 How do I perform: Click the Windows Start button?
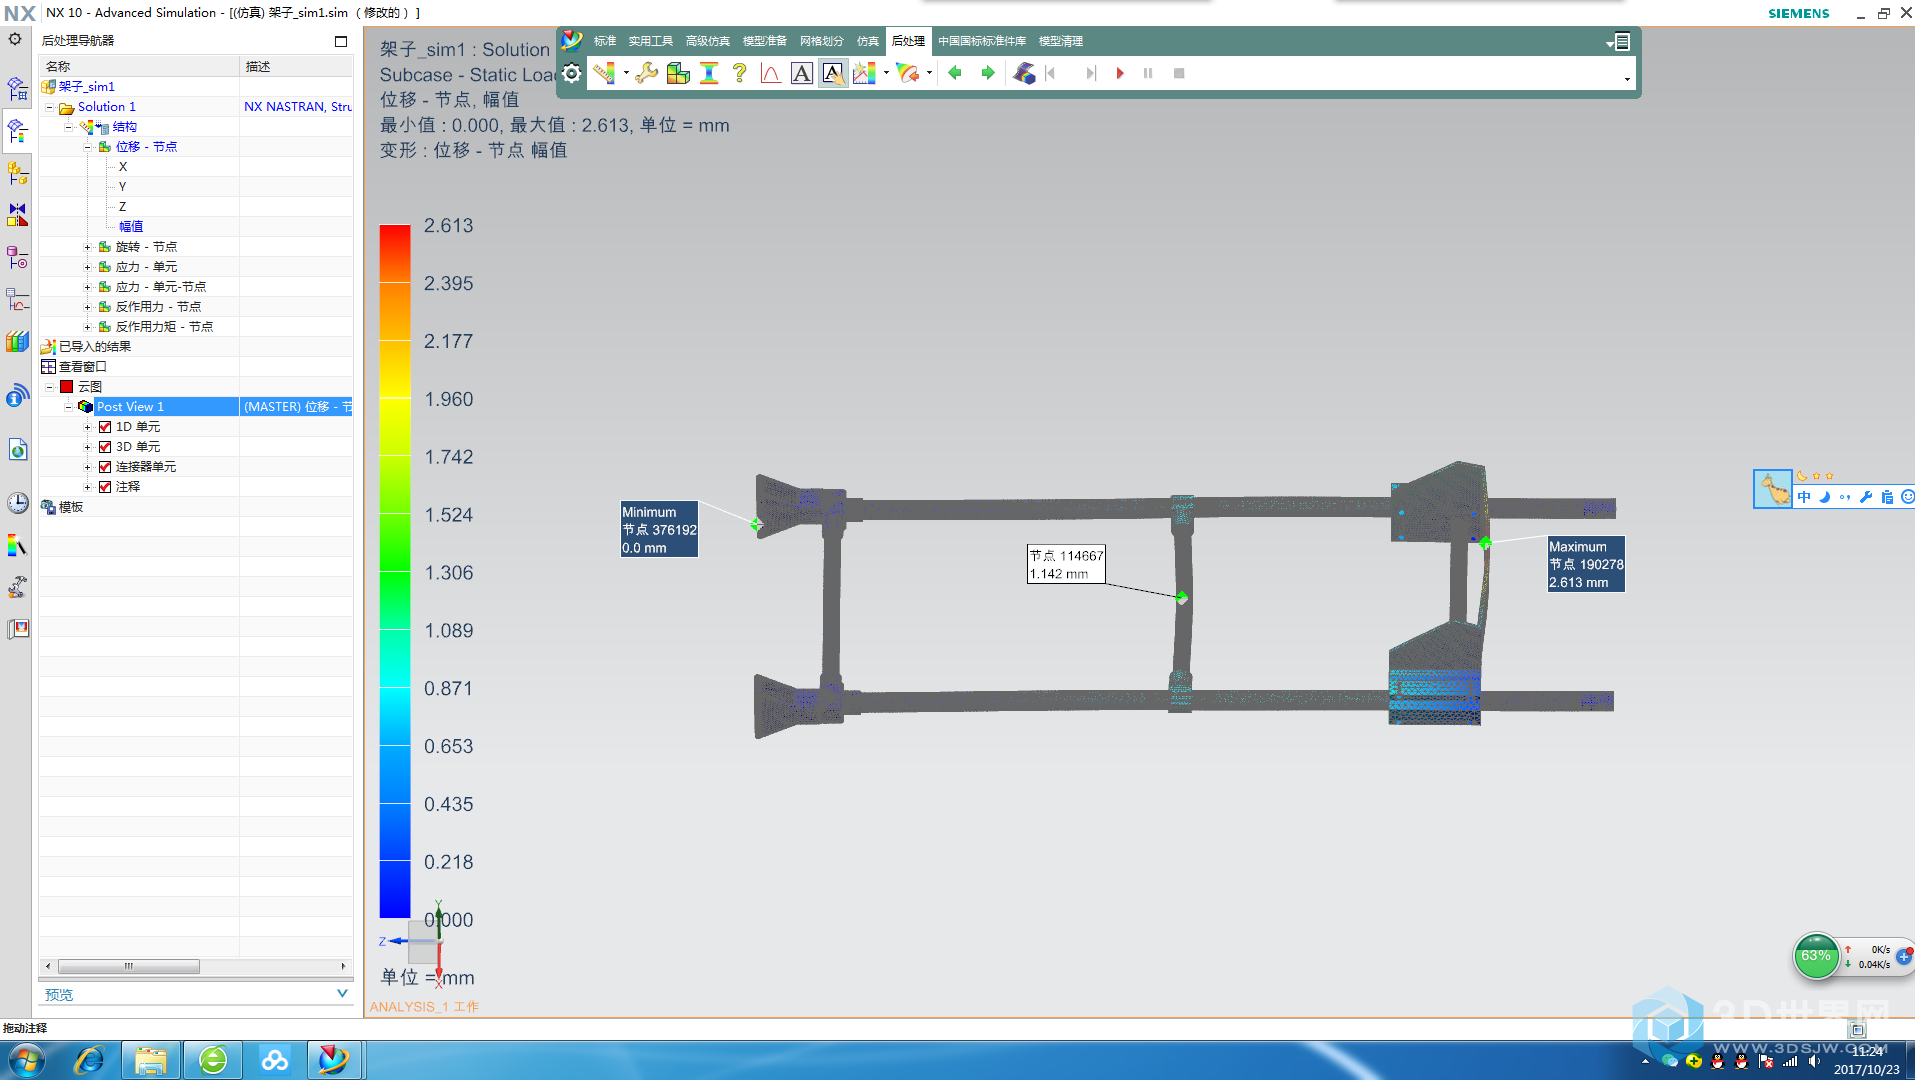point(26,1060)
